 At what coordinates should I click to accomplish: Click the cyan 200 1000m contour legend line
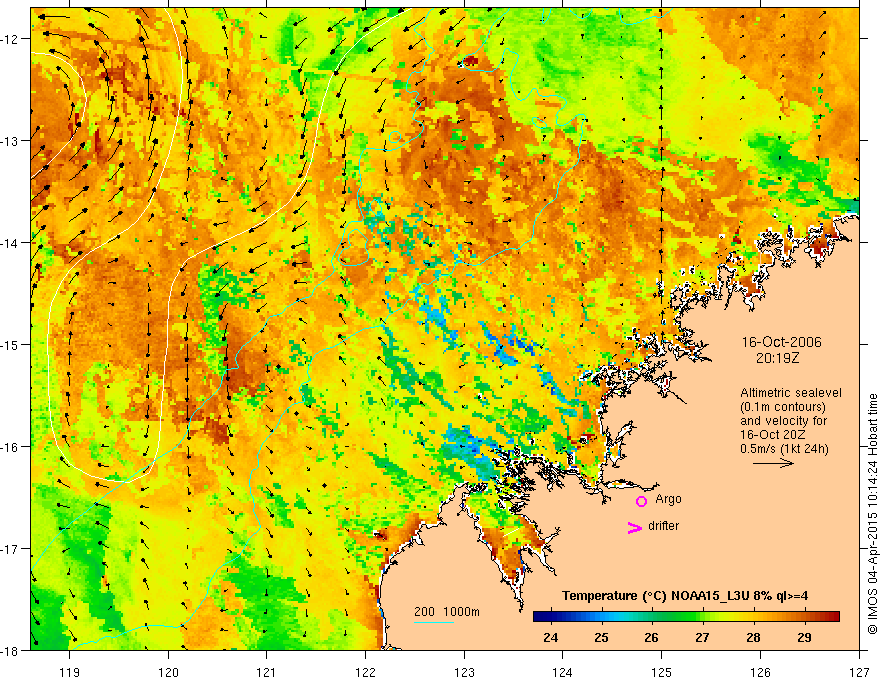click(x=434, y=622)
